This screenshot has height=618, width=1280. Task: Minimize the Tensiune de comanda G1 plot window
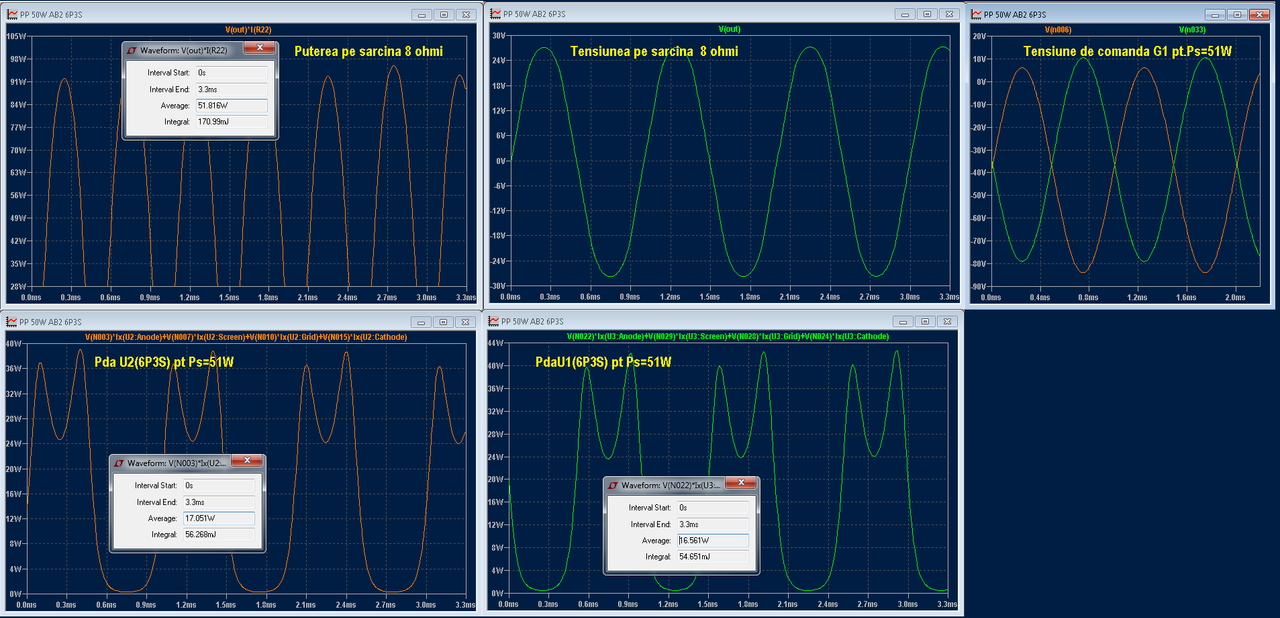click(x=1215, y=14)
